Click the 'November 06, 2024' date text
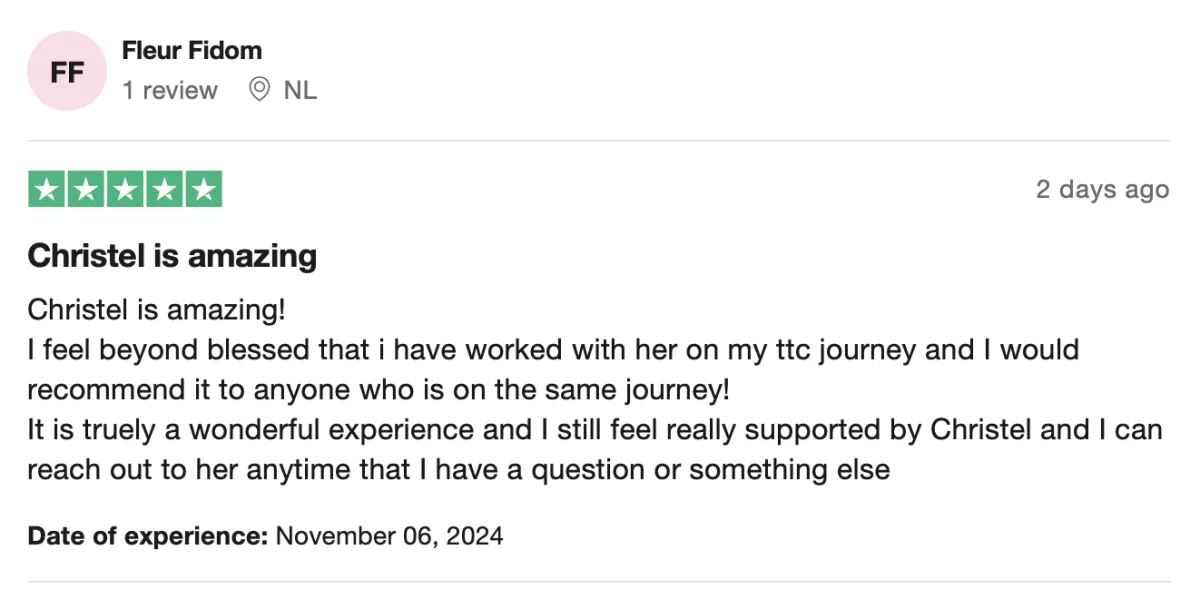Viewport: 1200px width, 599px height. click(389, 536)
